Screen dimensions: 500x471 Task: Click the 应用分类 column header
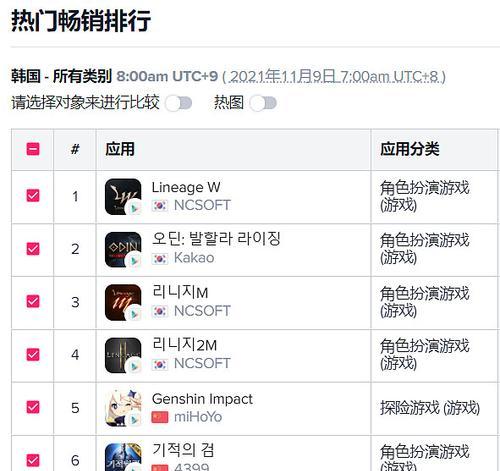pos(410,149)
